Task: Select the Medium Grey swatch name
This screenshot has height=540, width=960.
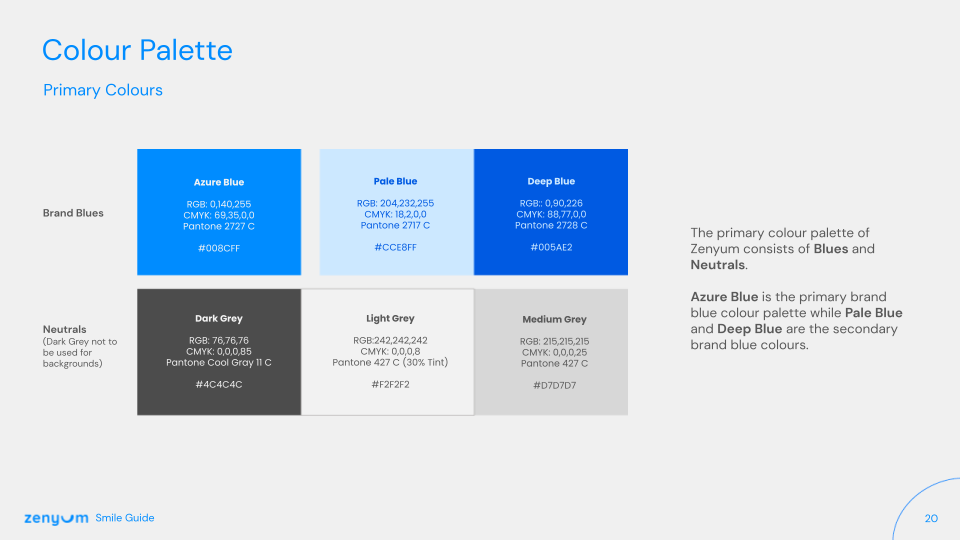Action: (554, 319)
